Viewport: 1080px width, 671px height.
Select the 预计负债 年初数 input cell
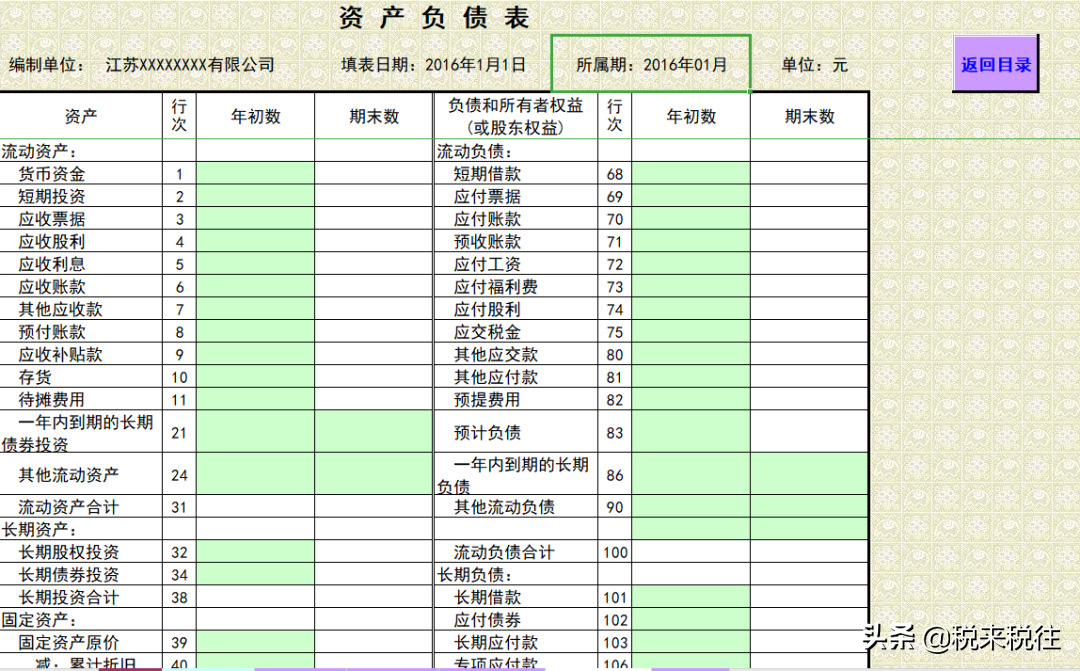pos(691,430)
